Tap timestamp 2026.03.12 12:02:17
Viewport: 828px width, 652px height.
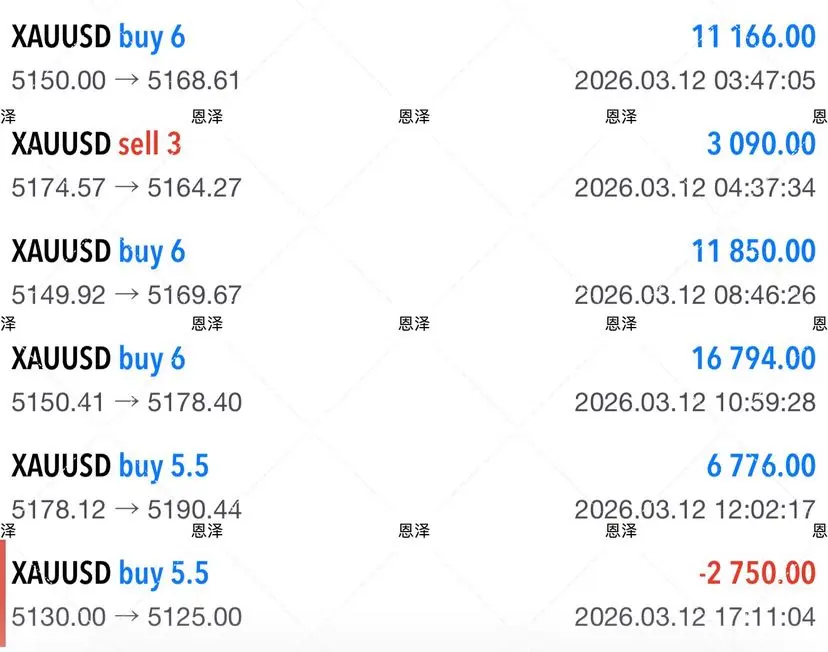(694, 510)
